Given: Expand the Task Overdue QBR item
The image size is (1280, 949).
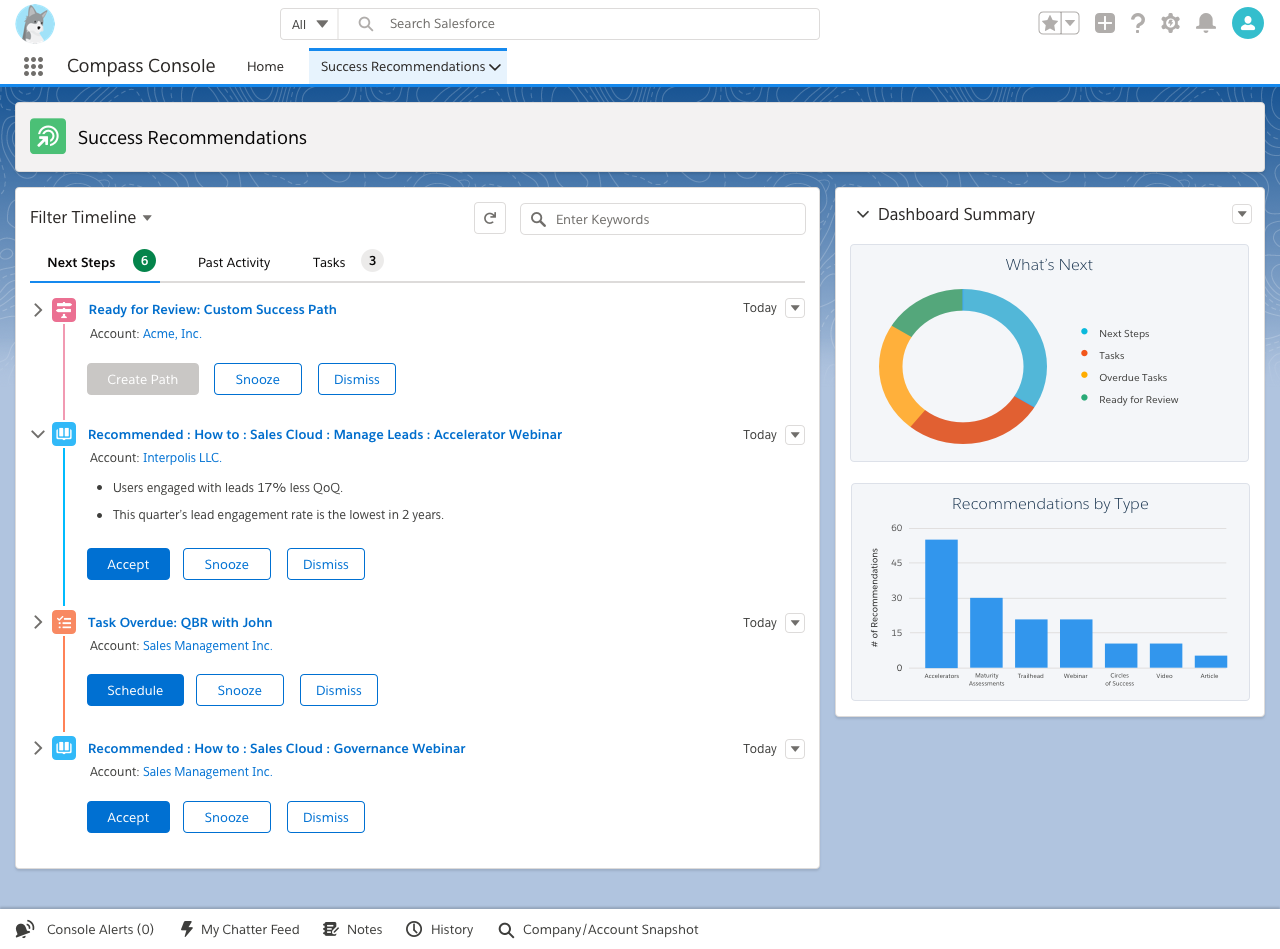Looking at the screenshot, I should pyautogui.click(x=38, y=622).
